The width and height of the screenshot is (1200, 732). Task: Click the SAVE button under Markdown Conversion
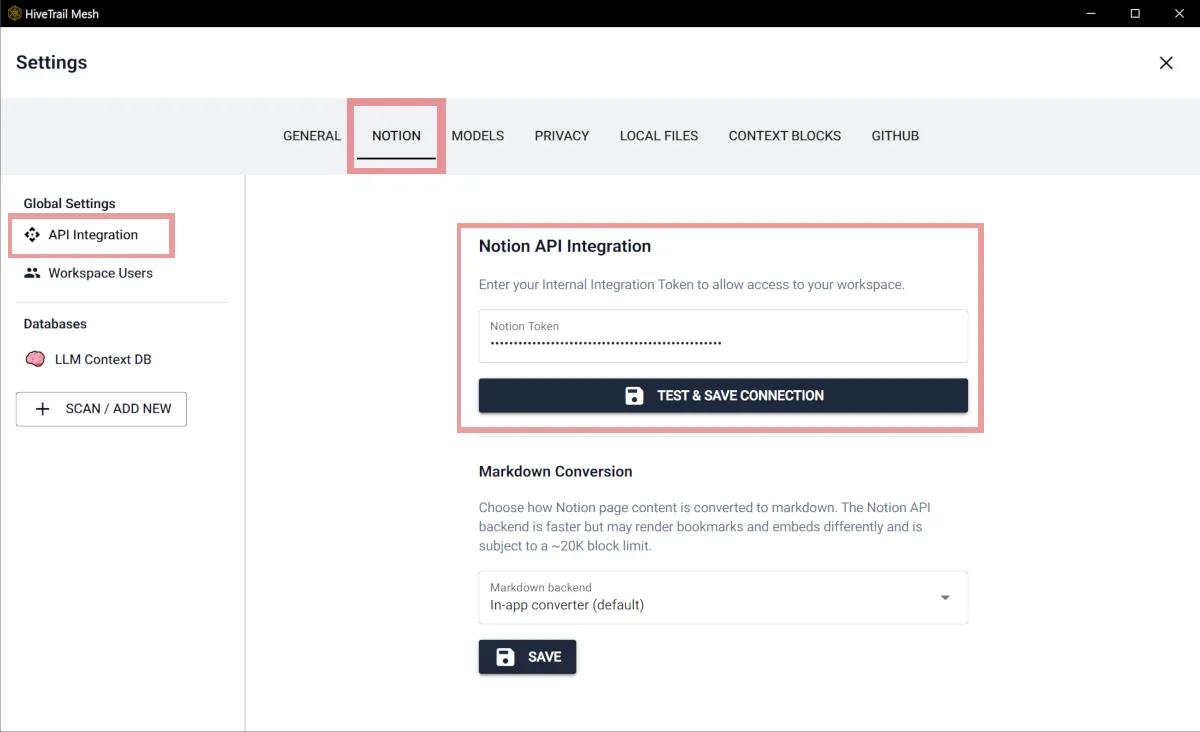point(527,657)
